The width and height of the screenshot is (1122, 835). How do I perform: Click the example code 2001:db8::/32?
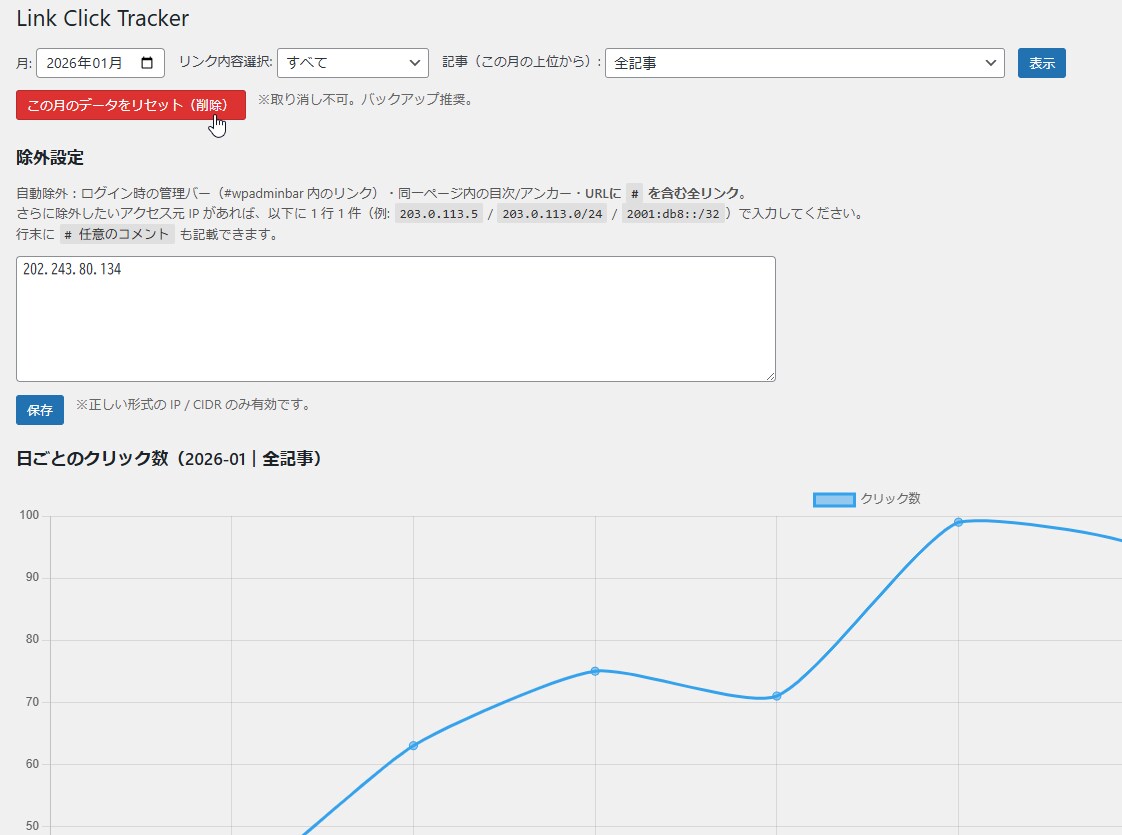tap(673, 214)
